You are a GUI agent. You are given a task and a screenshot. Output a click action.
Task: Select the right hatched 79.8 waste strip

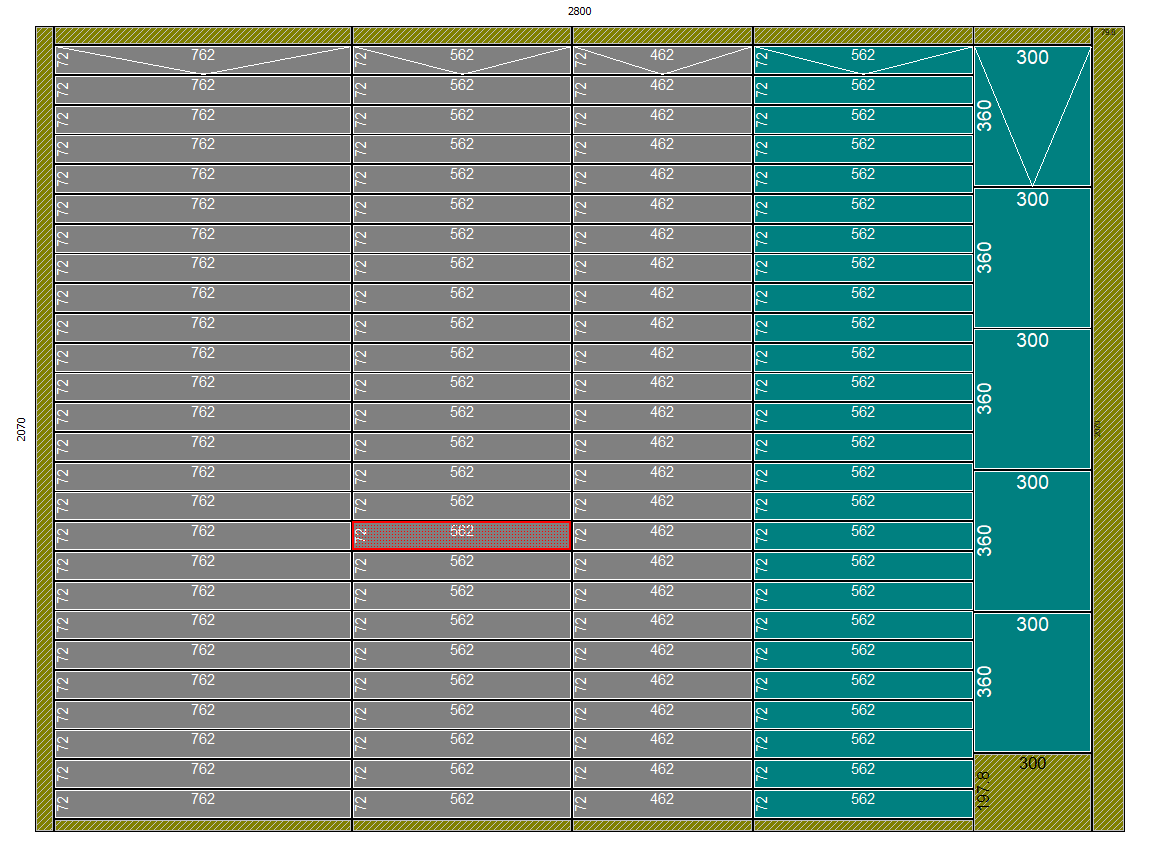pyautogui.click(x=1108, y=429)
